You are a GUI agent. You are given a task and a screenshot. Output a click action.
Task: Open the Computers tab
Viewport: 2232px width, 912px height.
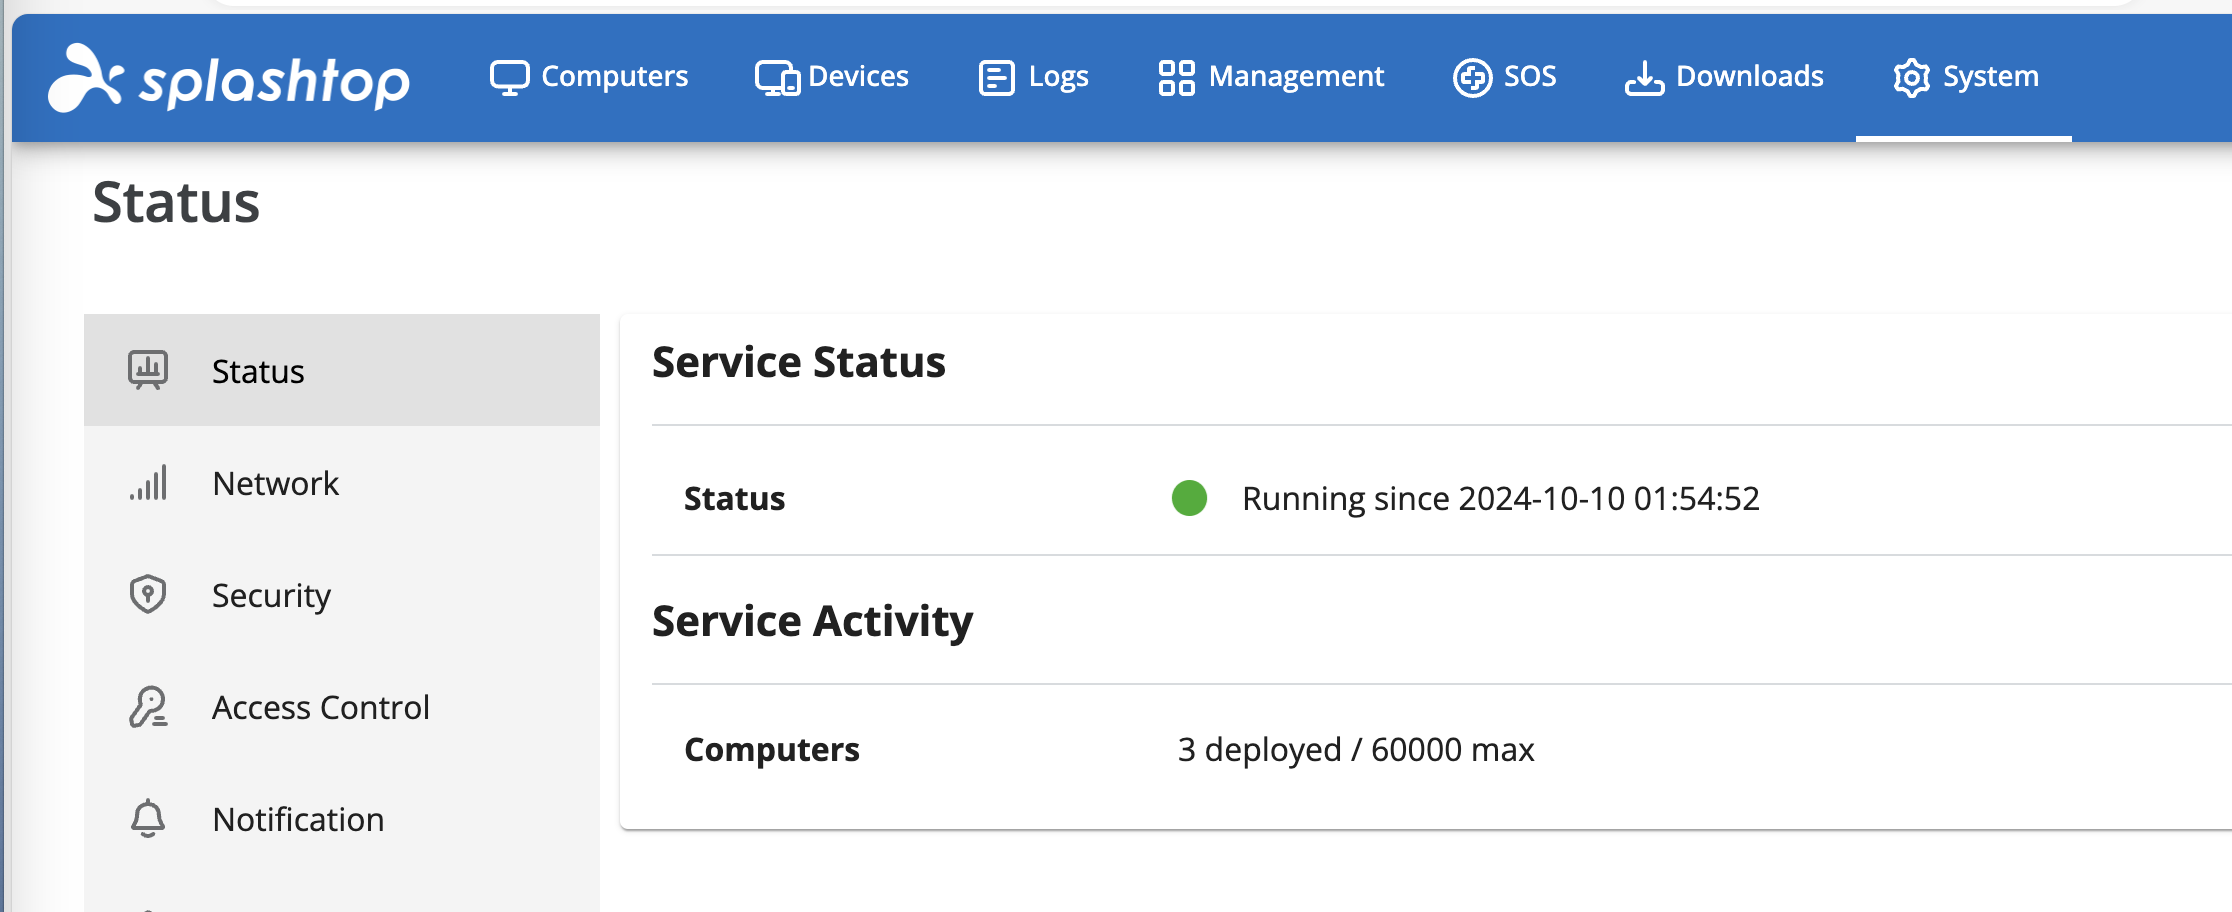(589, 77)
